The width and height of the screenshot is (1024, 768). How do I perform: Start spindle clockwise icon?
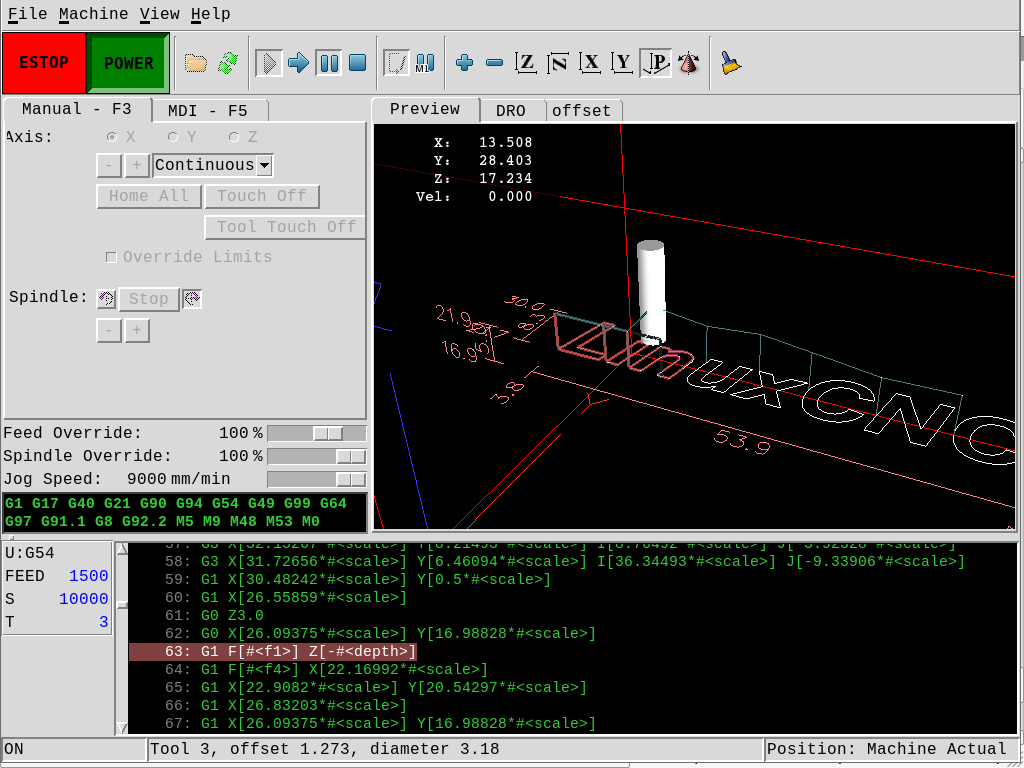[x=192, y=299]
